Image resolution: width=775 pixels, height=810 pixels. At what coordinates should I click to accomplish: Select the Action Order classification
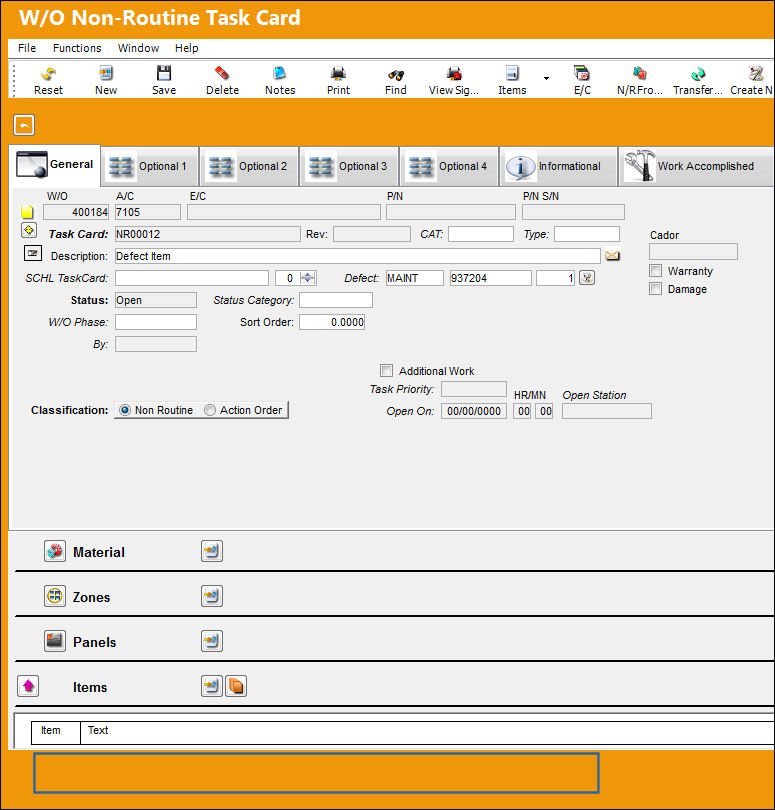[x=209, y=410]
